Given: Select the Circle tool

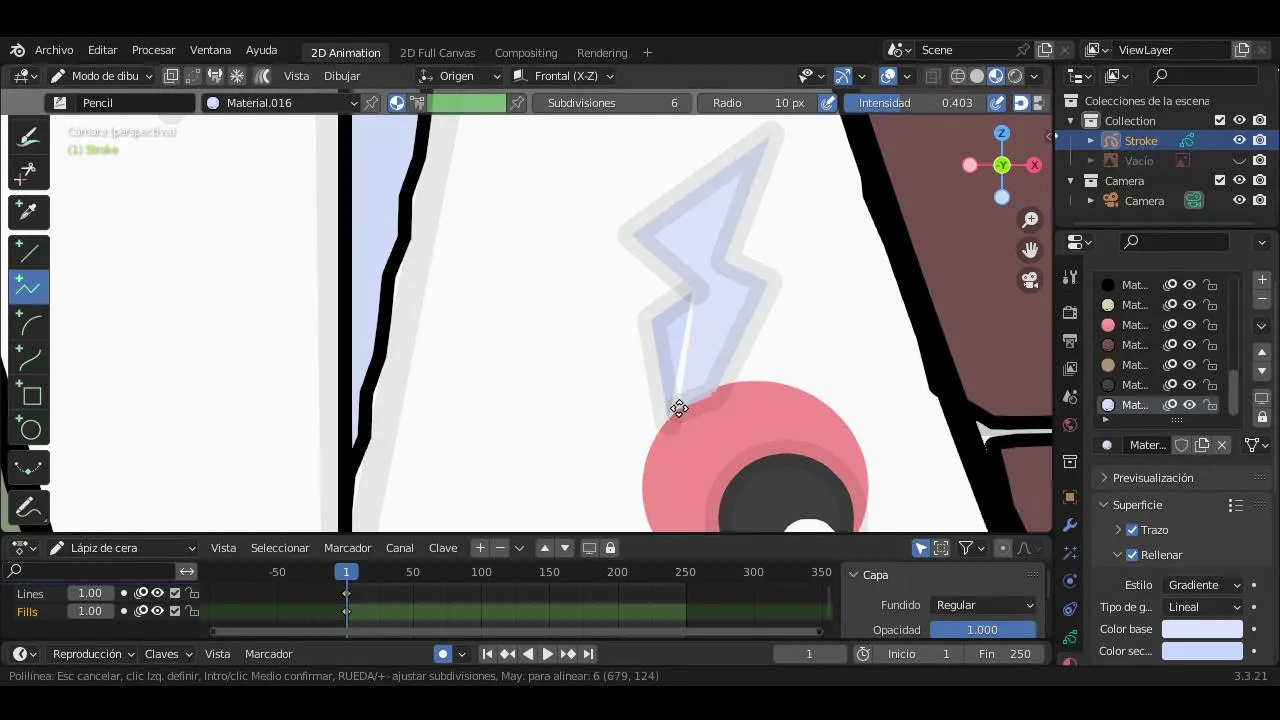Looking at the screenshot, I should 29,430.
